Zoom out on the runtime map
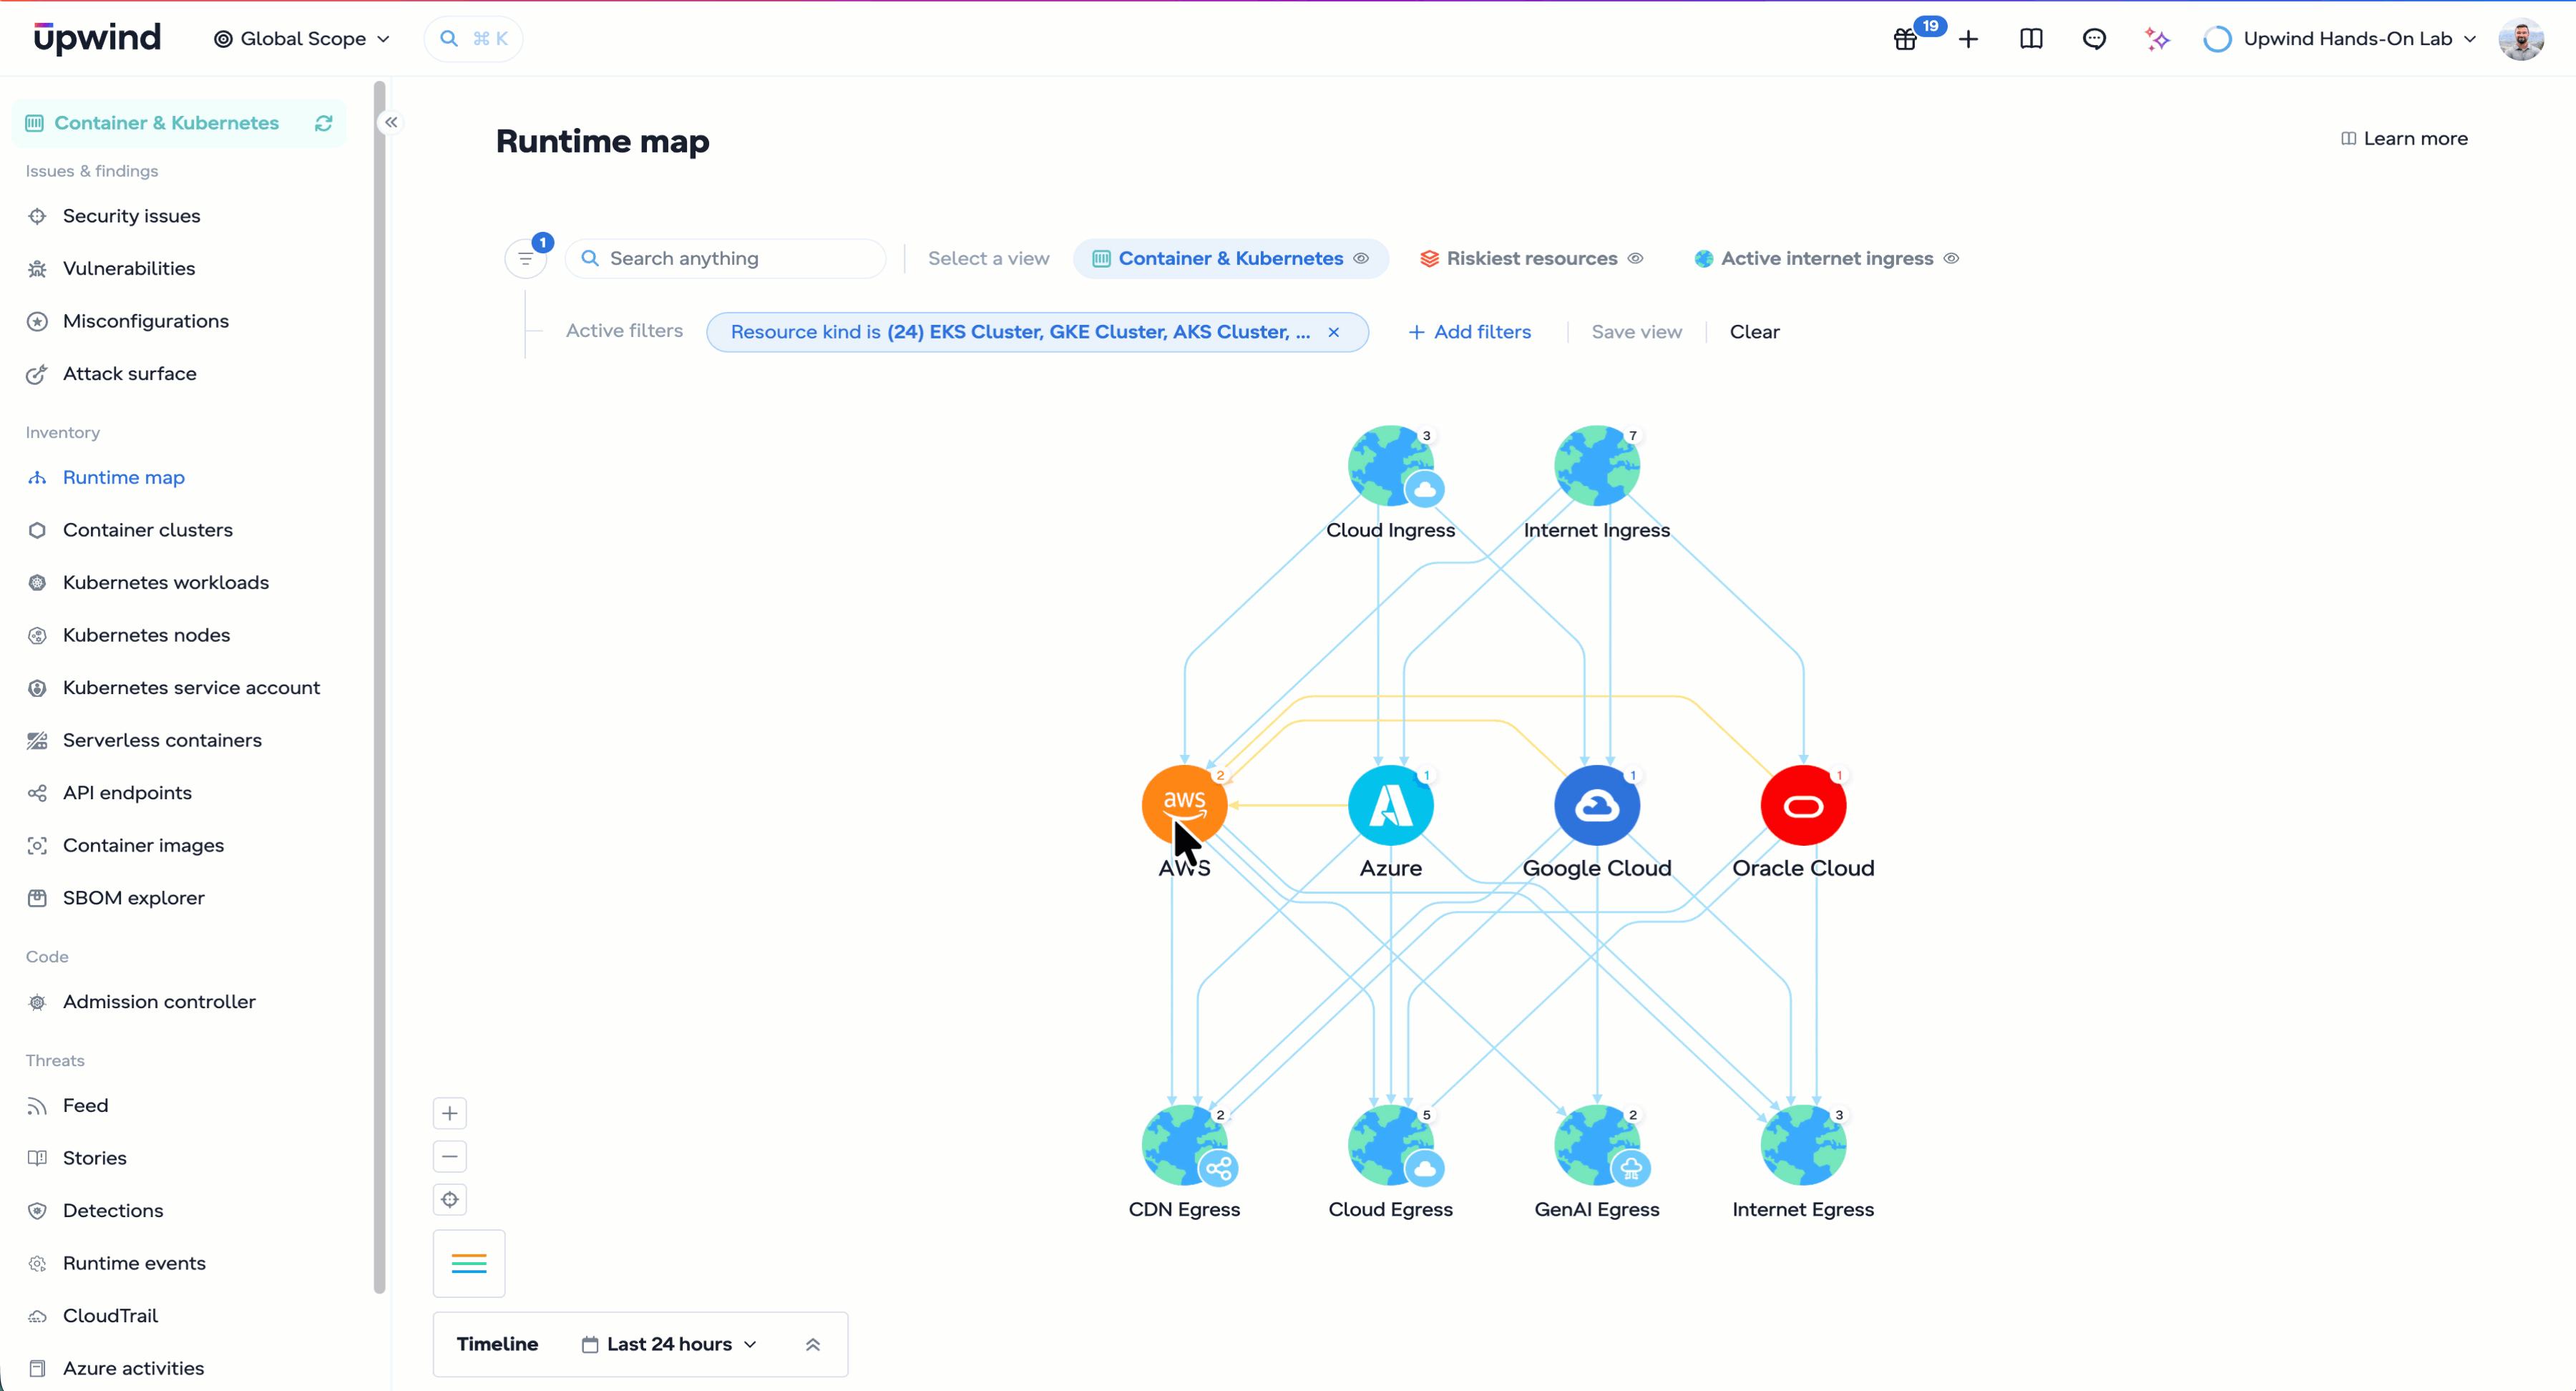 tap(450, 1156)
